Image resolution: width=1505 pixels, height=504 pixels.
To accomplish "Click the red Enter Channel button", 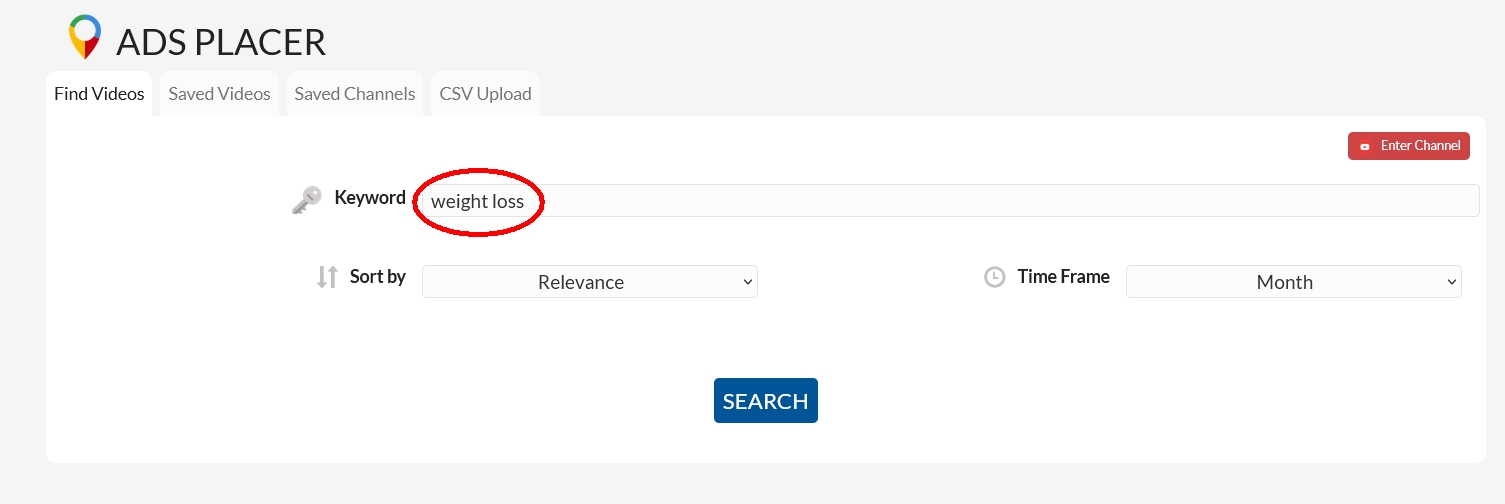I will [1408, 146].
